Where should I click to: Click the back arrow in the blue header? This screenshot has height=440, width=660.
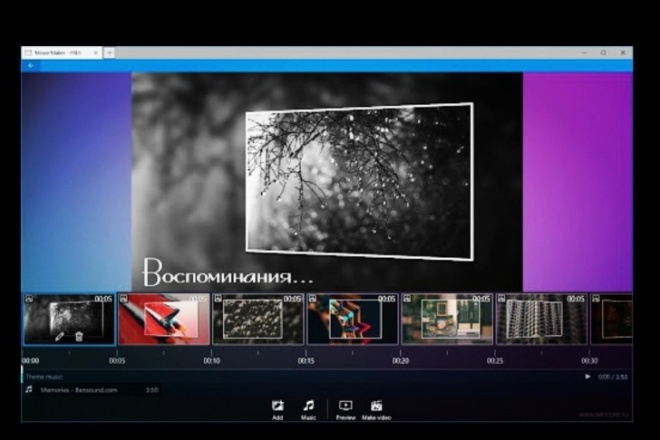(x=31, y=65)
